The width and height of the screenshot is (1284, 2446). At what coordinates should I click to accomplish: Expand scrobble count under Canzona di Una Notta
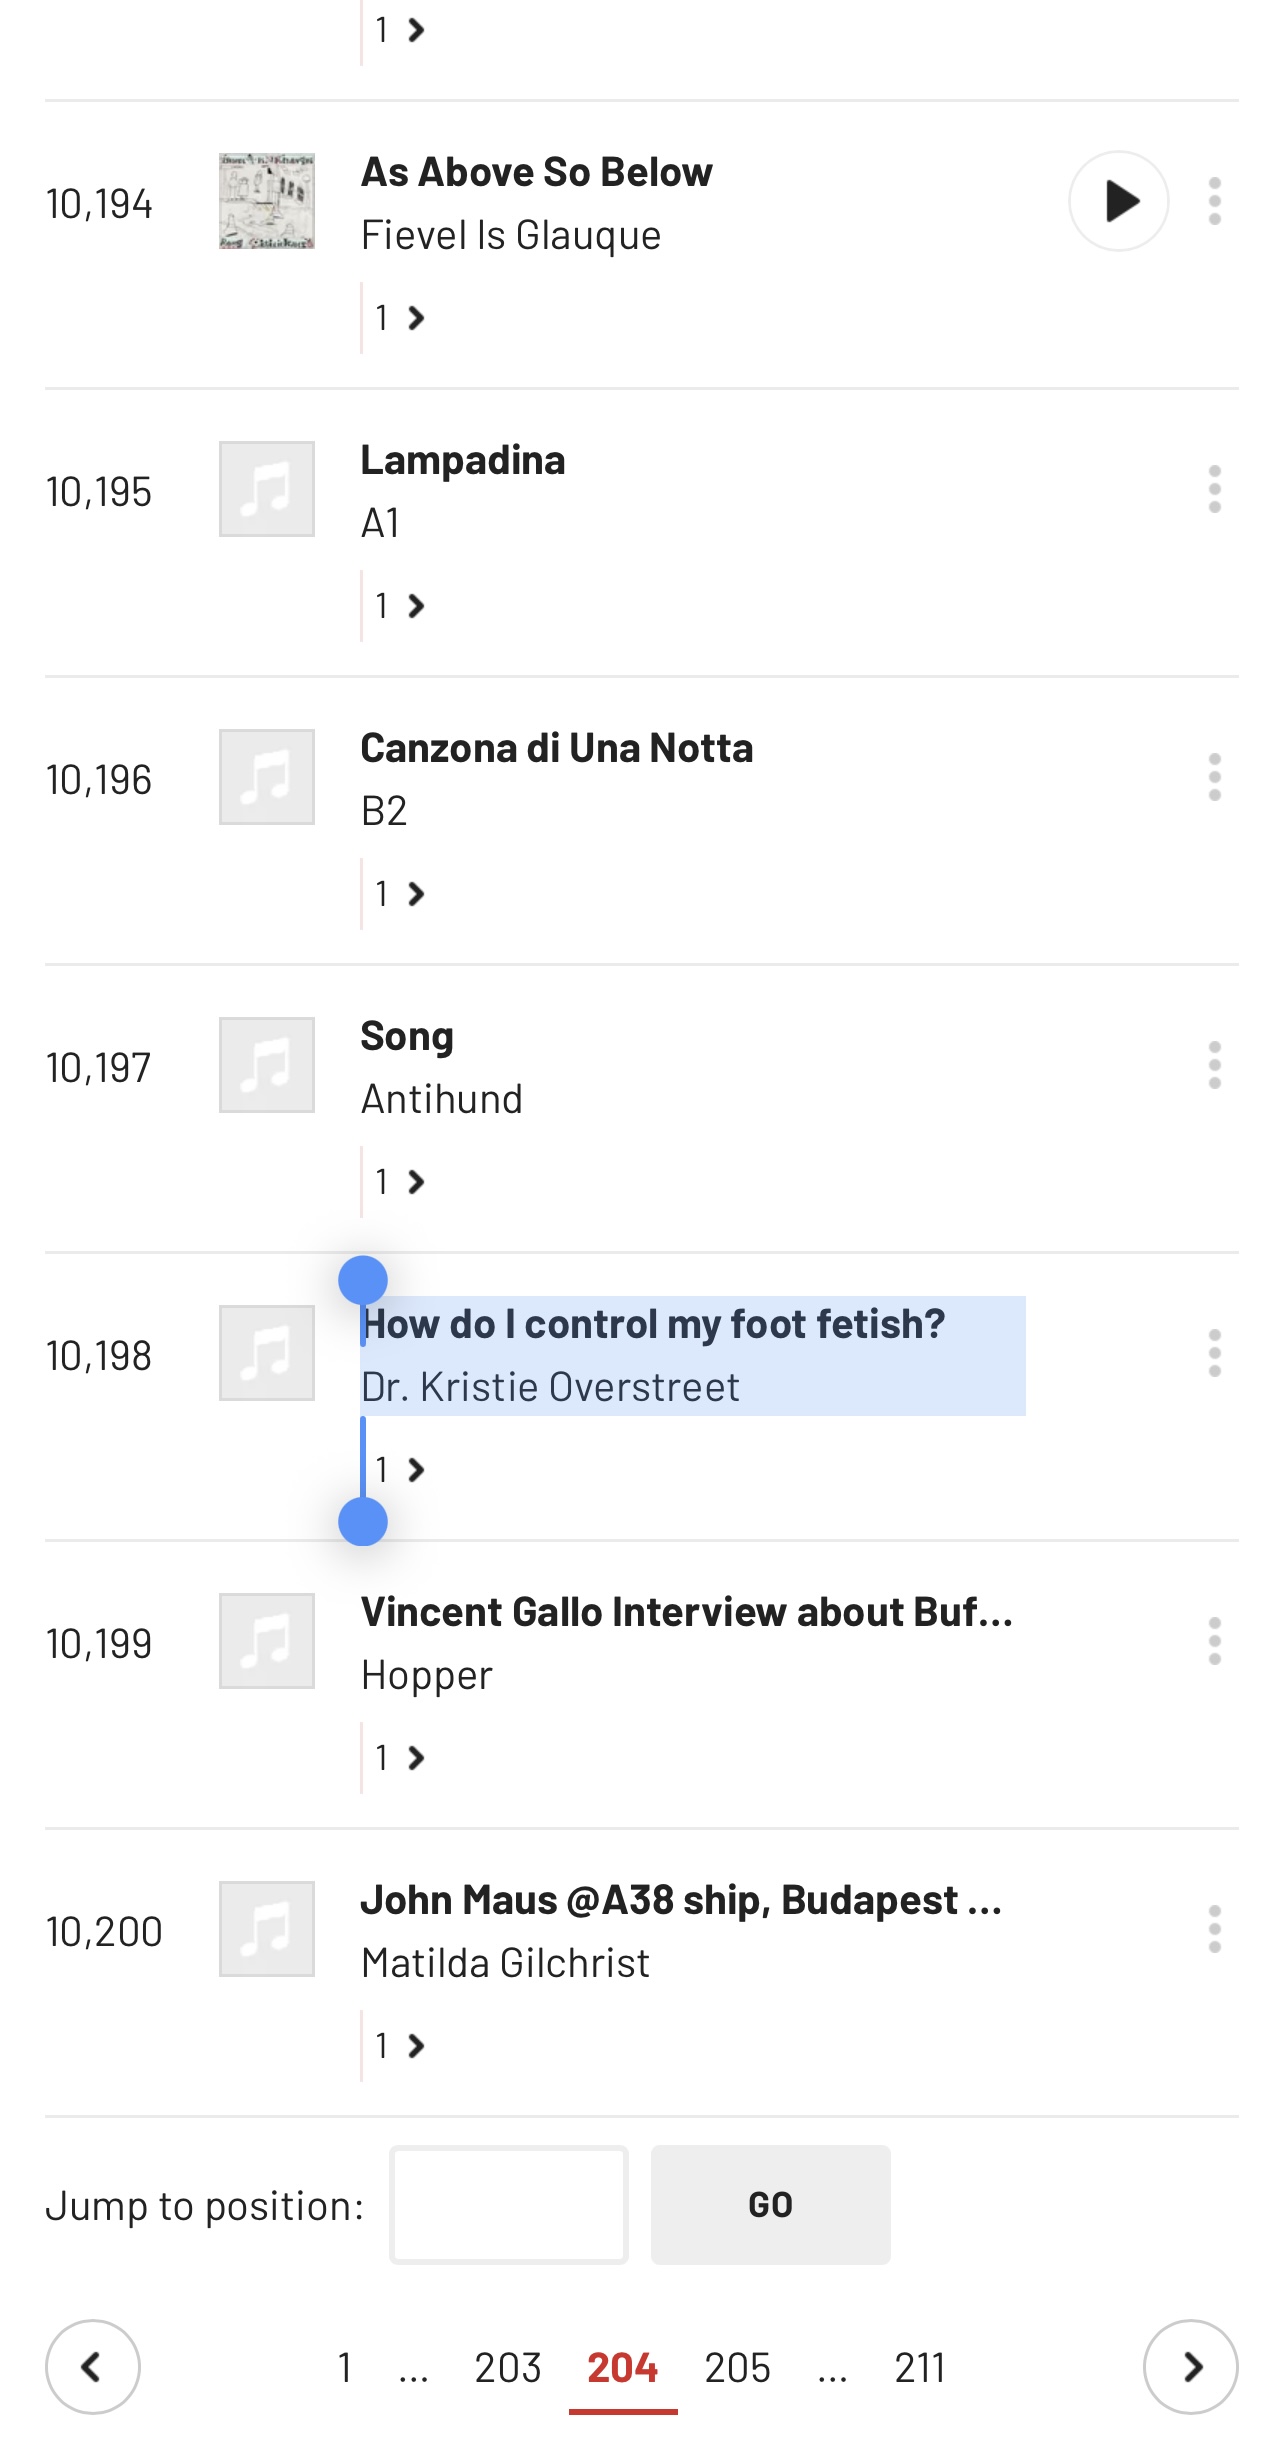pos(400,894)
